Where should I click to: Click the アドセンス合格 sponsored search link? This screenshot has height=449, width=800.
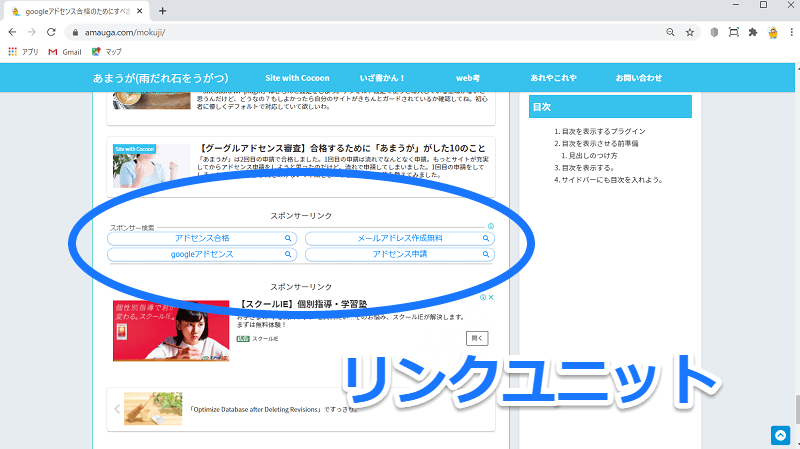click(202, 239)
